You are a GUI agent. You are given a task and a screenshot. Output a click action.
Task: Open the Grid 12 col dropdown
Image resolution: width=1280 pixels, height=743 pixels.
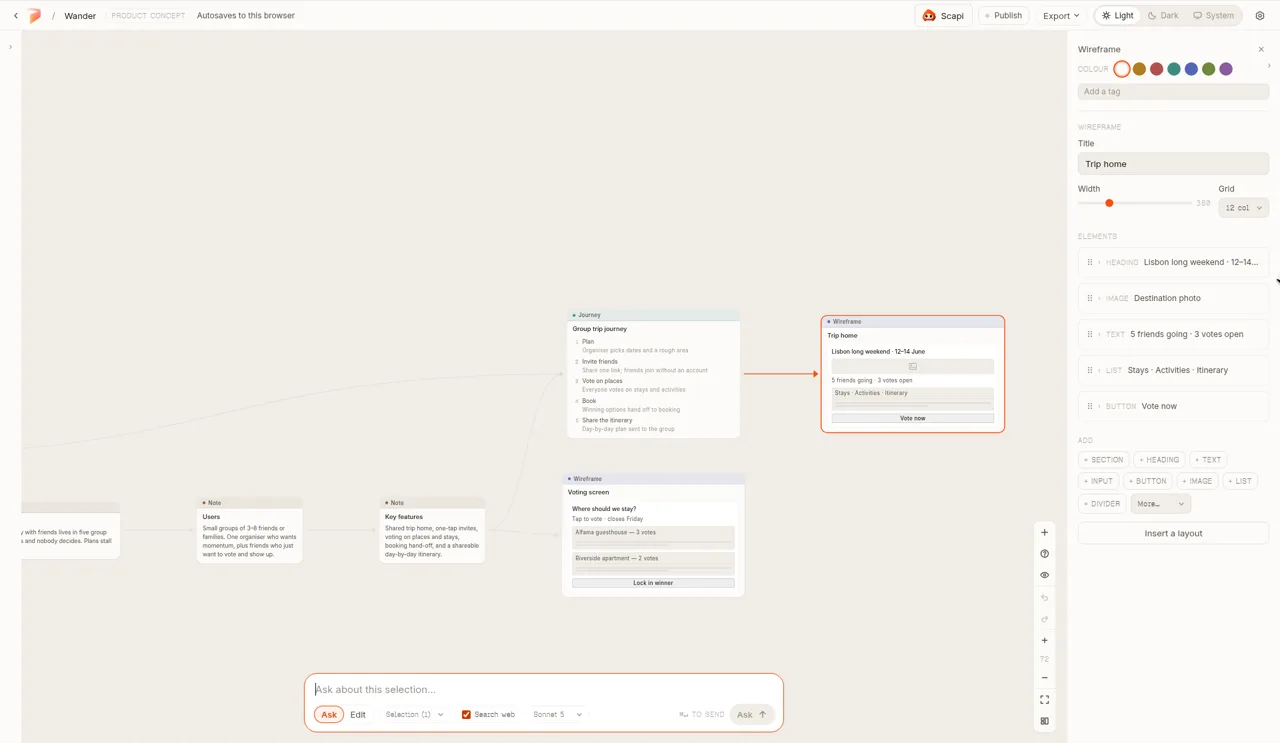pos(1243,208)
